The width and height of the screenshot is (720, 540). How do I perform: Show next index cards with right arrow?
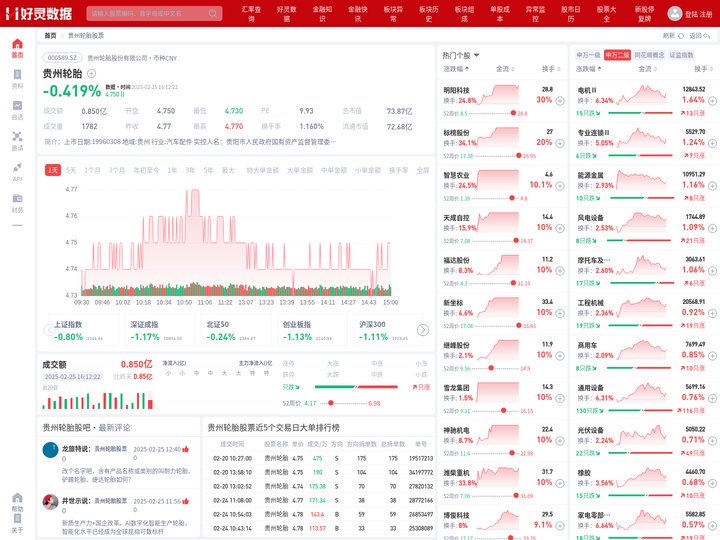tap(423, 330)
